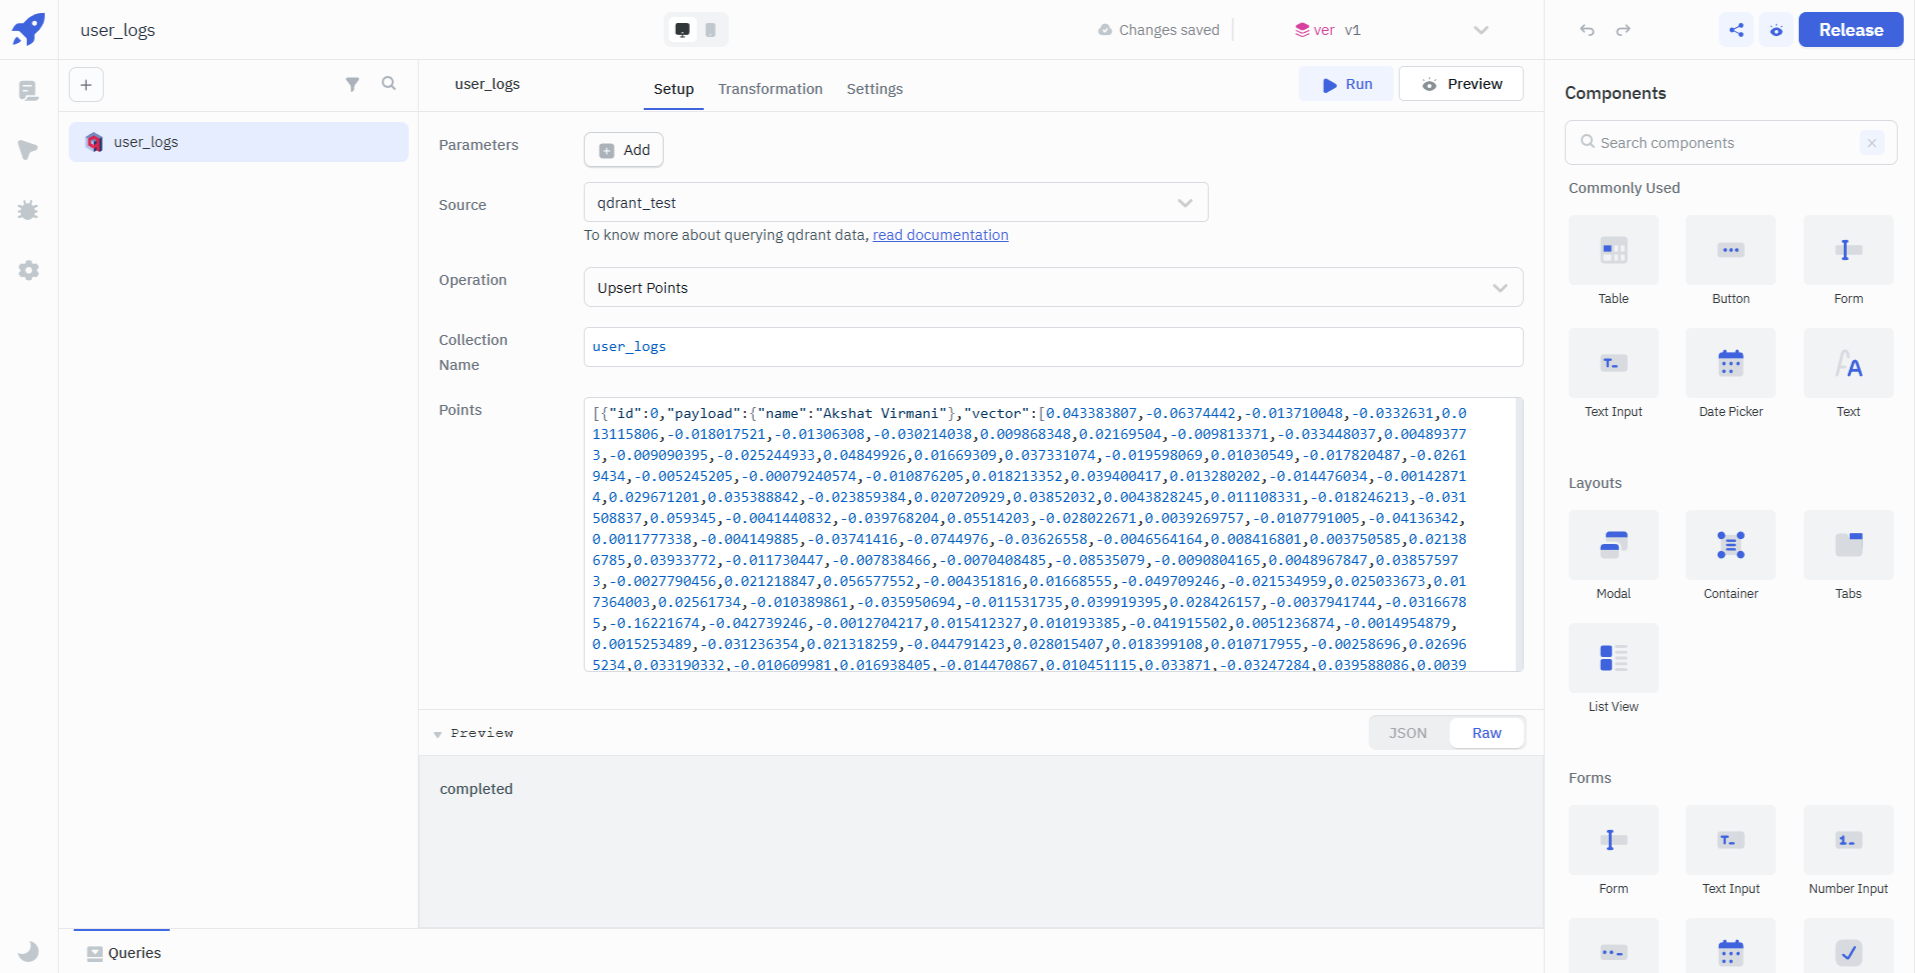Screen dimensions: 1915x973
Task: Click the Collection Name input field
Action: click(x=1052, y=347)
